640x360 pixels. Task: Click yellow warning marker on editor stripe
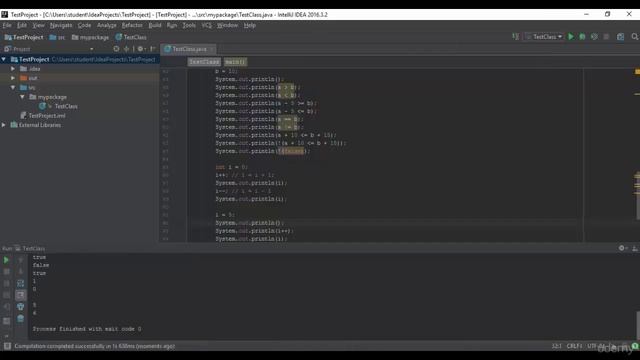637,72
